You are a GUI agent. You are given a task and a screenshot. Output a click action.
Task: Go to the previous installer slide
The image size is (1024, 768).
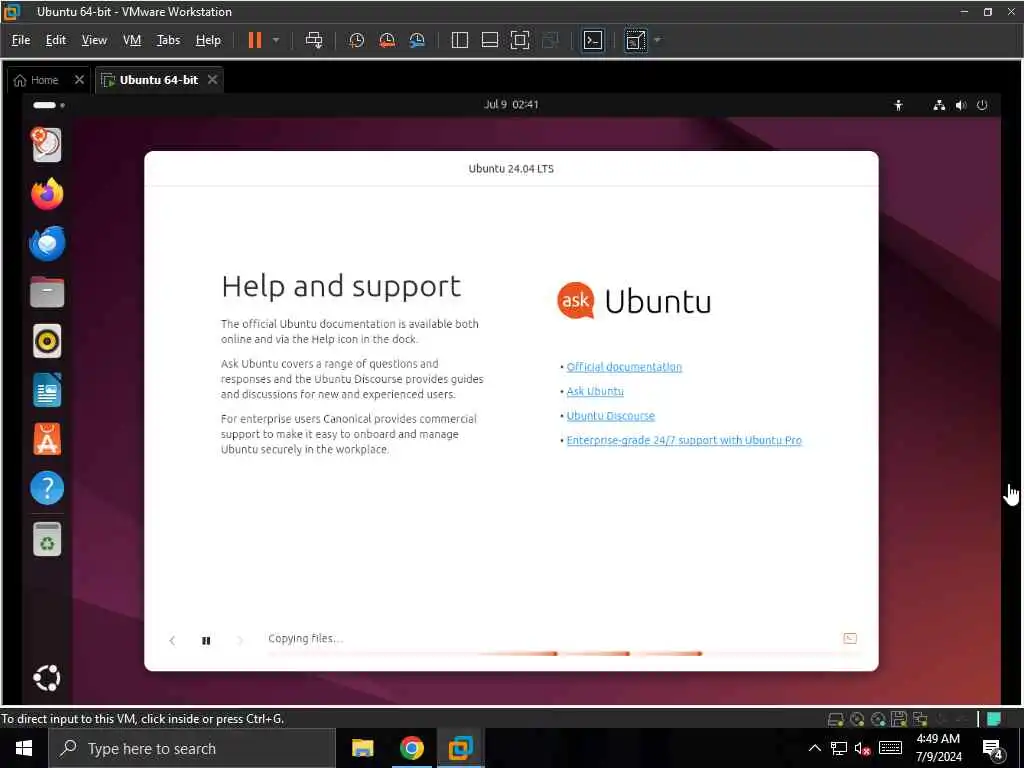click(x=172, y=641)
